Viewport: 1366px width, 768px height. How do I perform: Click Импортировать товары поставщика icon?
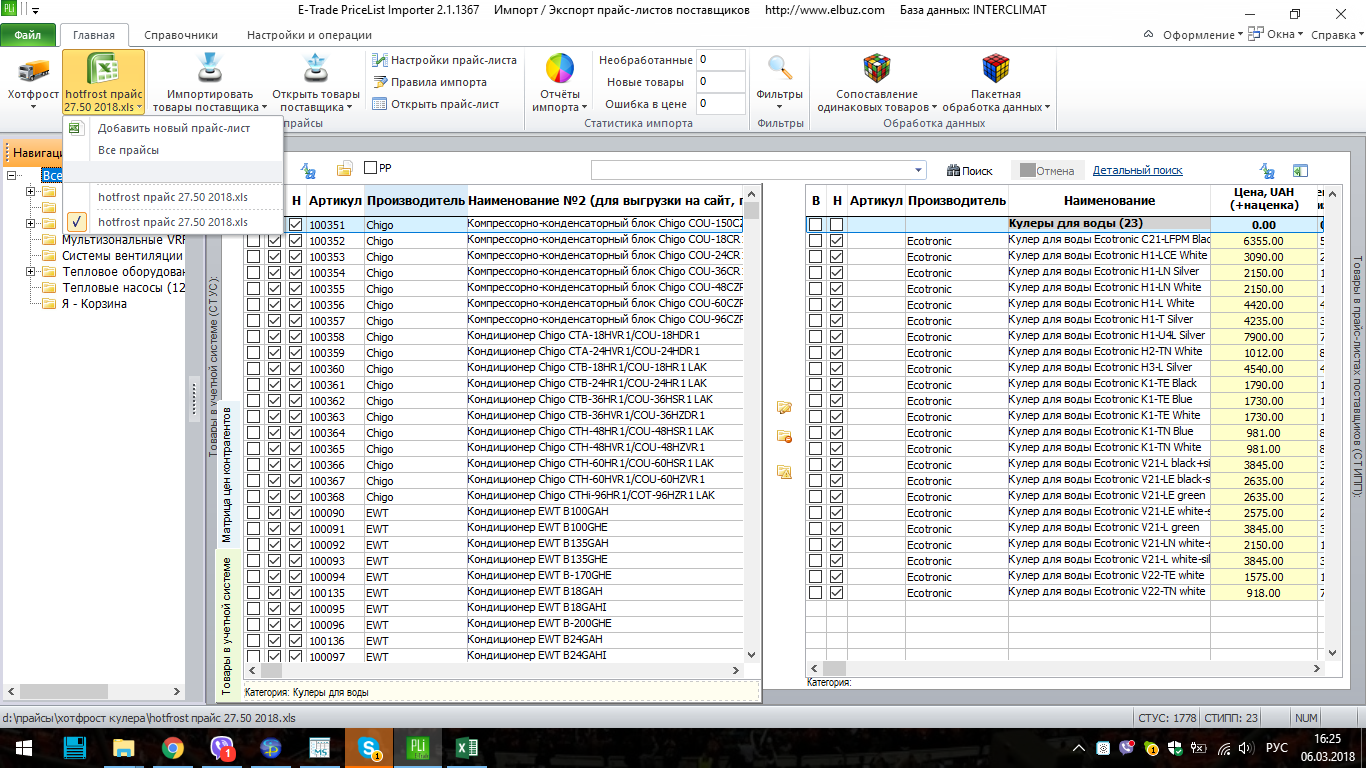(210, 68)
